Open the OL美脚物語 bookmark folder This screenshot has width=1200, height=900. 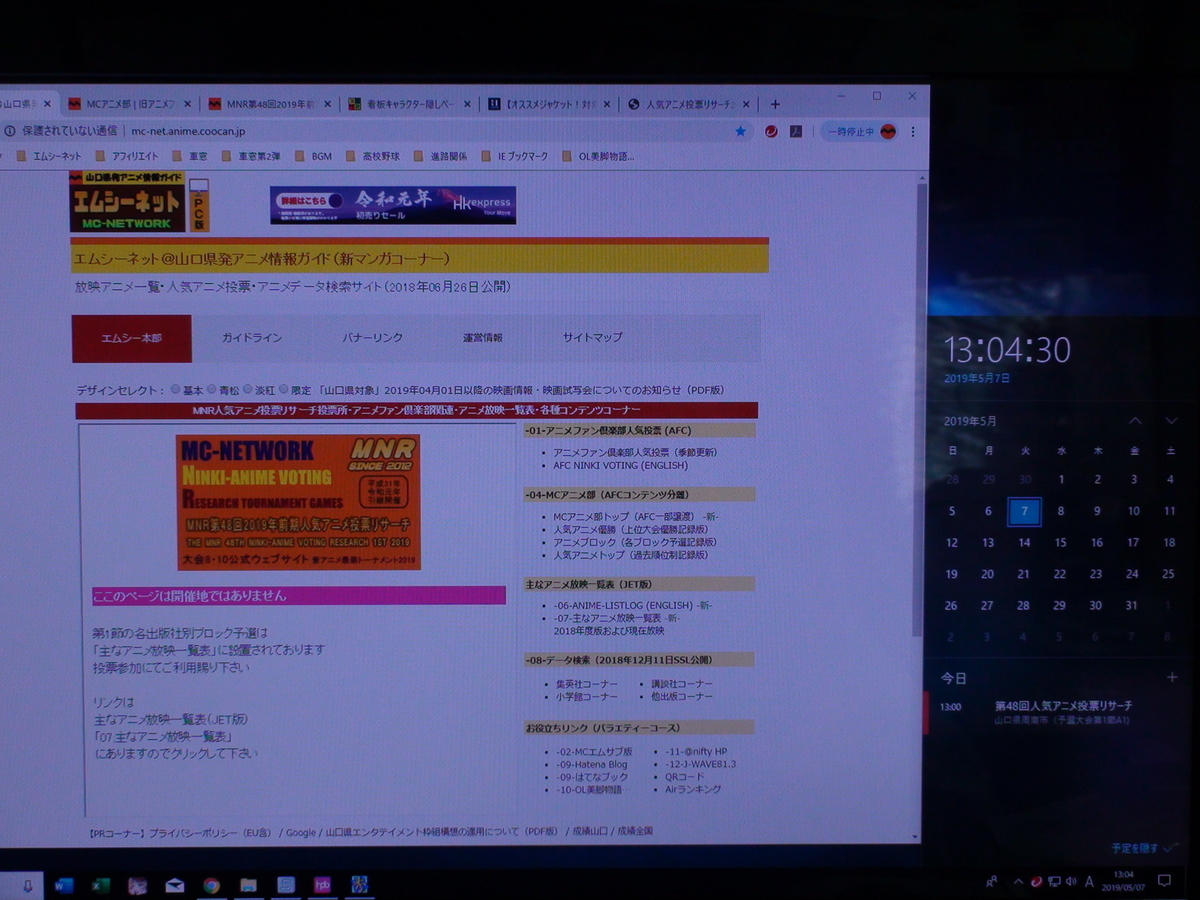598,156
